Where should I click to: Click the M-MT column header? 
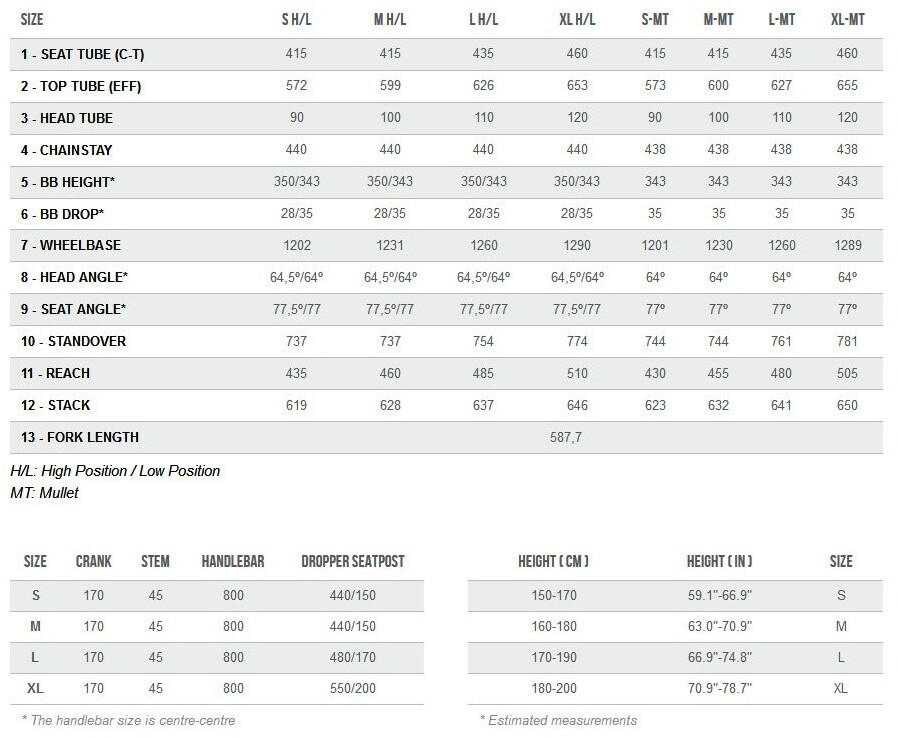pos(718,20)
